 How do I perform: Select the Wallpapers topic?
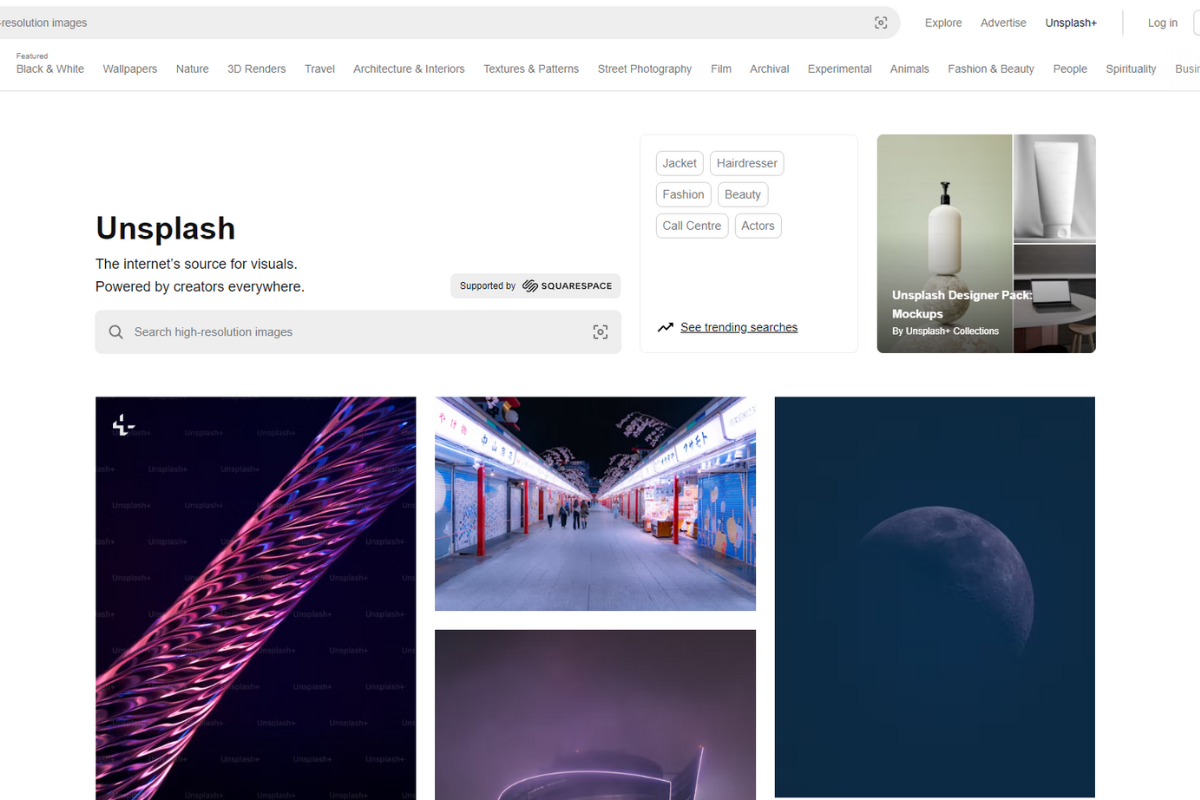[130, 69]
